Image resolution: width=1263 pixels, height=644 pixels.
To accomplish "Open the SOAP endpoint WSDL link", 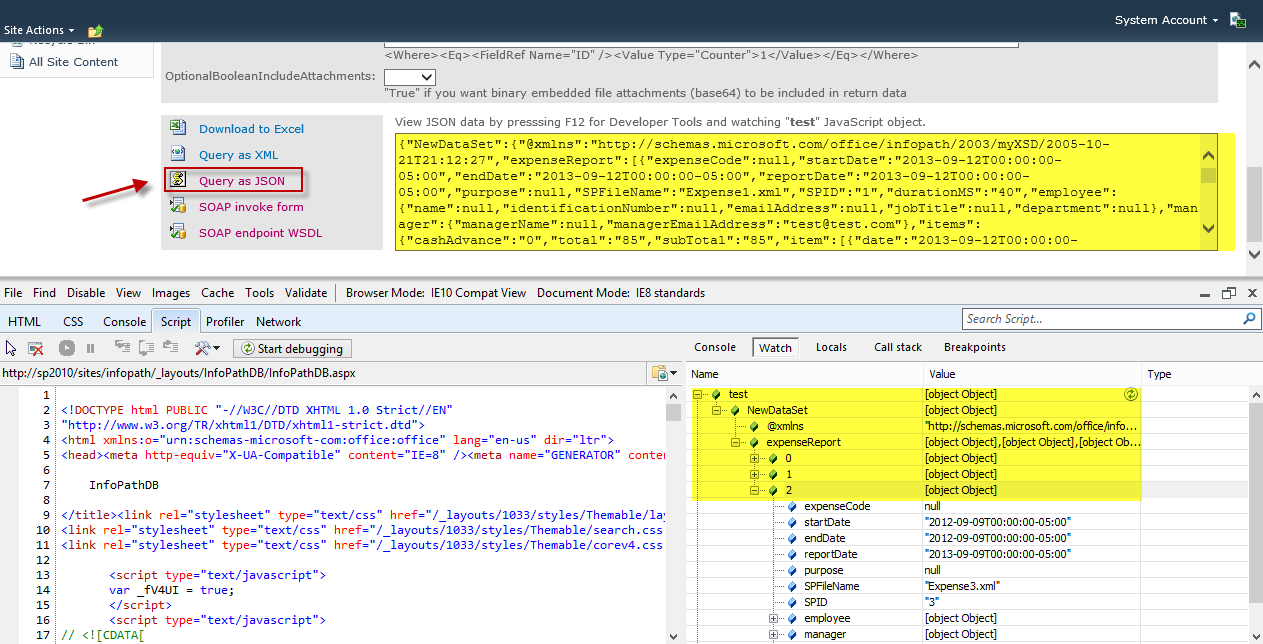I will 260,233.
